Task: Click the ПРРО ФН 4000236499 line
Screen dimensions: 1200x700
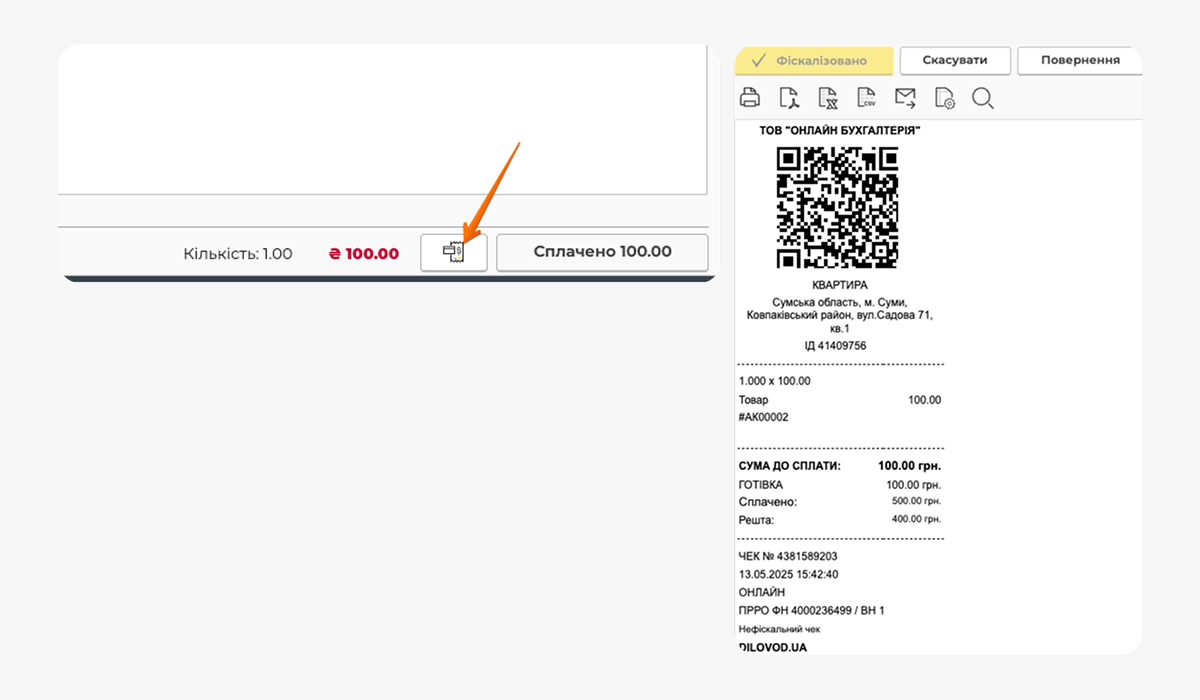Action: (x=812, y=611)
